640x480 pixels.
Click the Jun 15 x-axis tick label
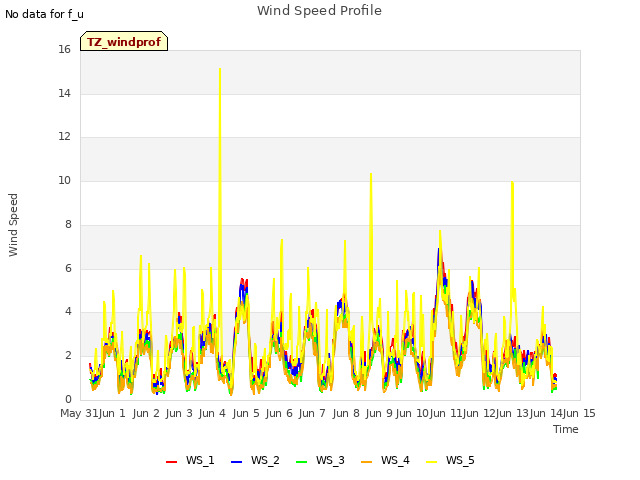pos(579,413)
